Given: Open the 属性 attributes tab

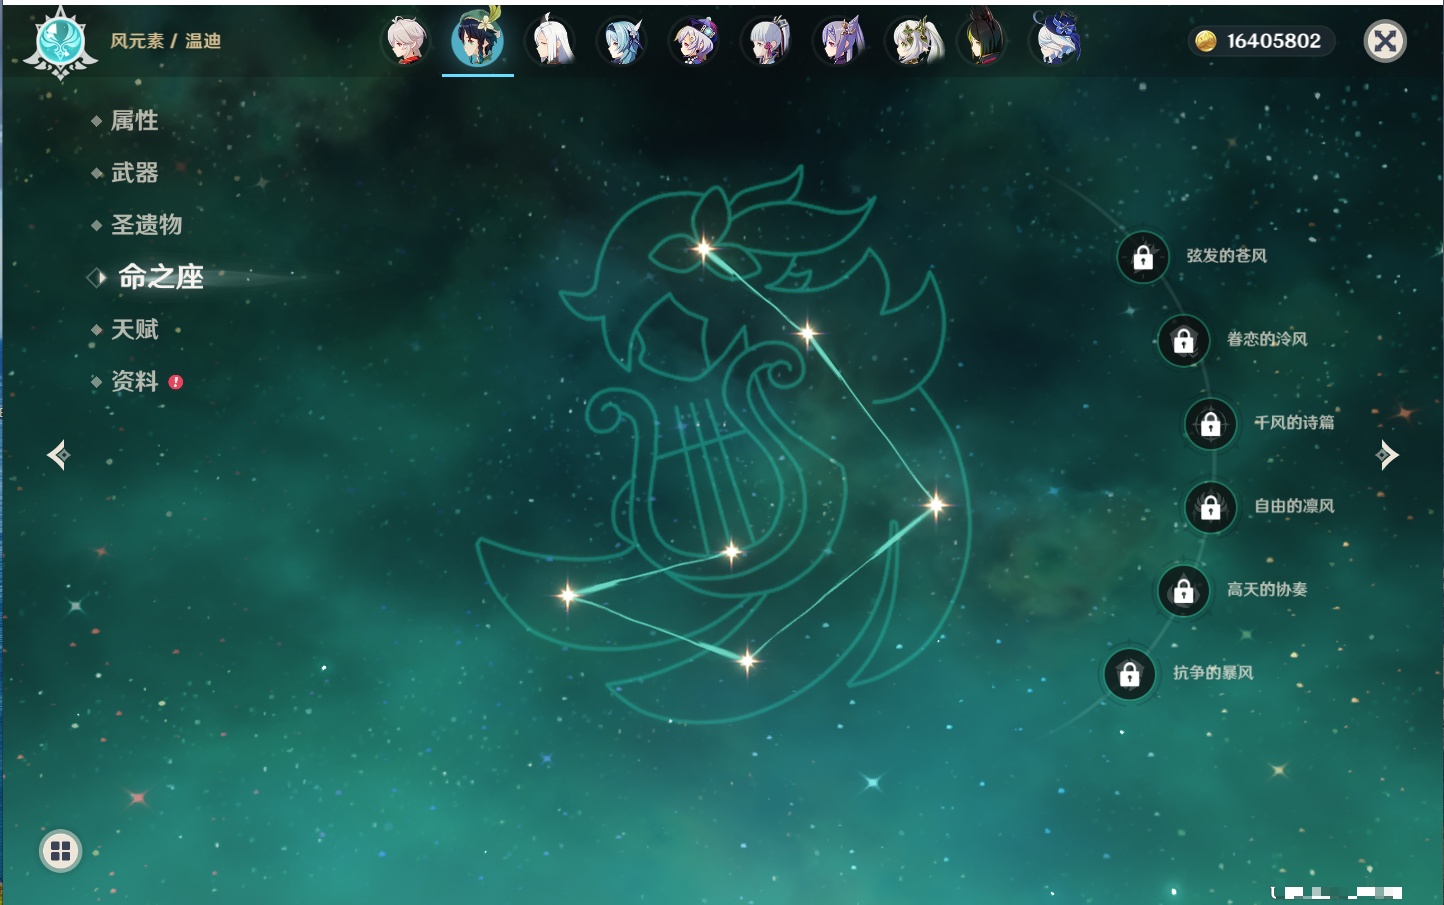Looking at the screenshot, I should pos(134,121).
